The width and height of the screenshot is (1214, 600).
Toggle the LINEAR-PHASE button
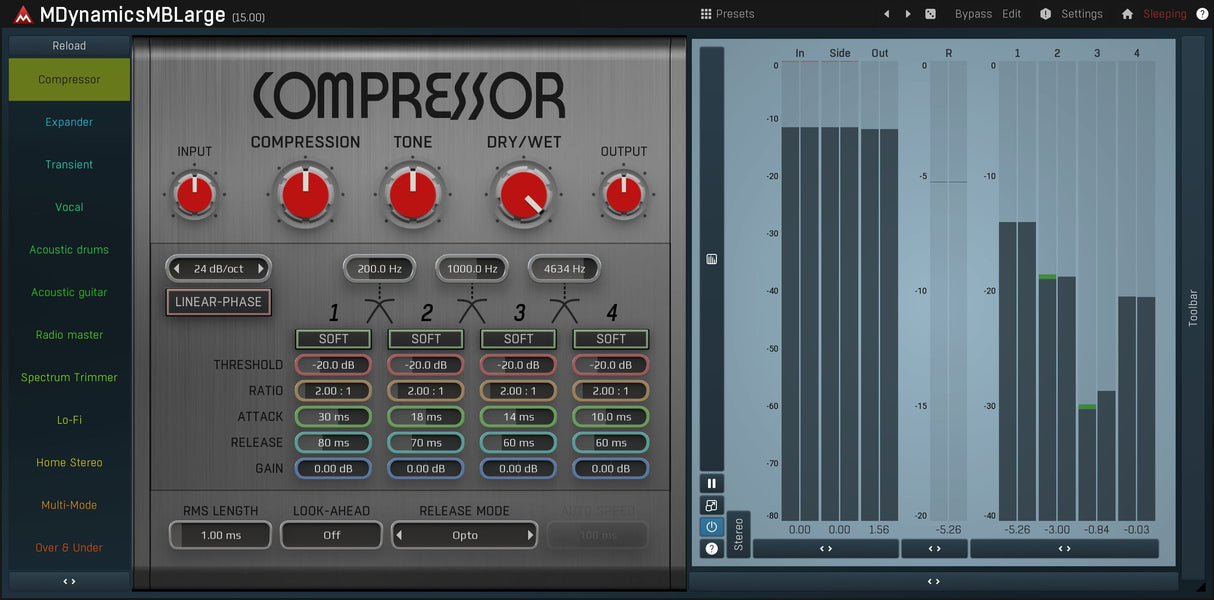point(218,302)
